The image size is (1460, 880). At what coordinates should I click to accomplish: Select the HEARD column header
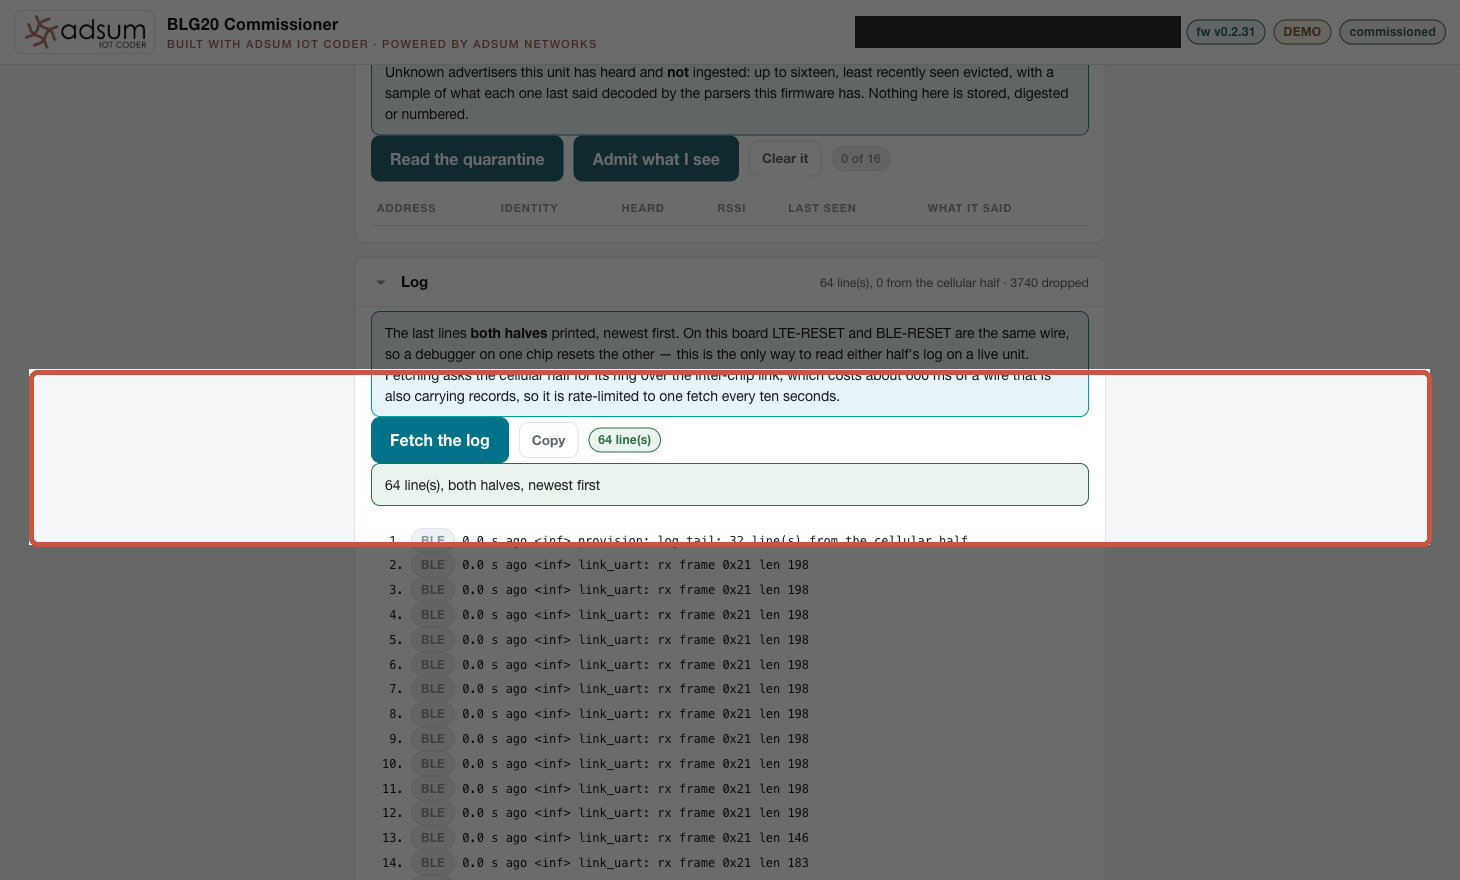pyautogui.click(x=642, y=208)
